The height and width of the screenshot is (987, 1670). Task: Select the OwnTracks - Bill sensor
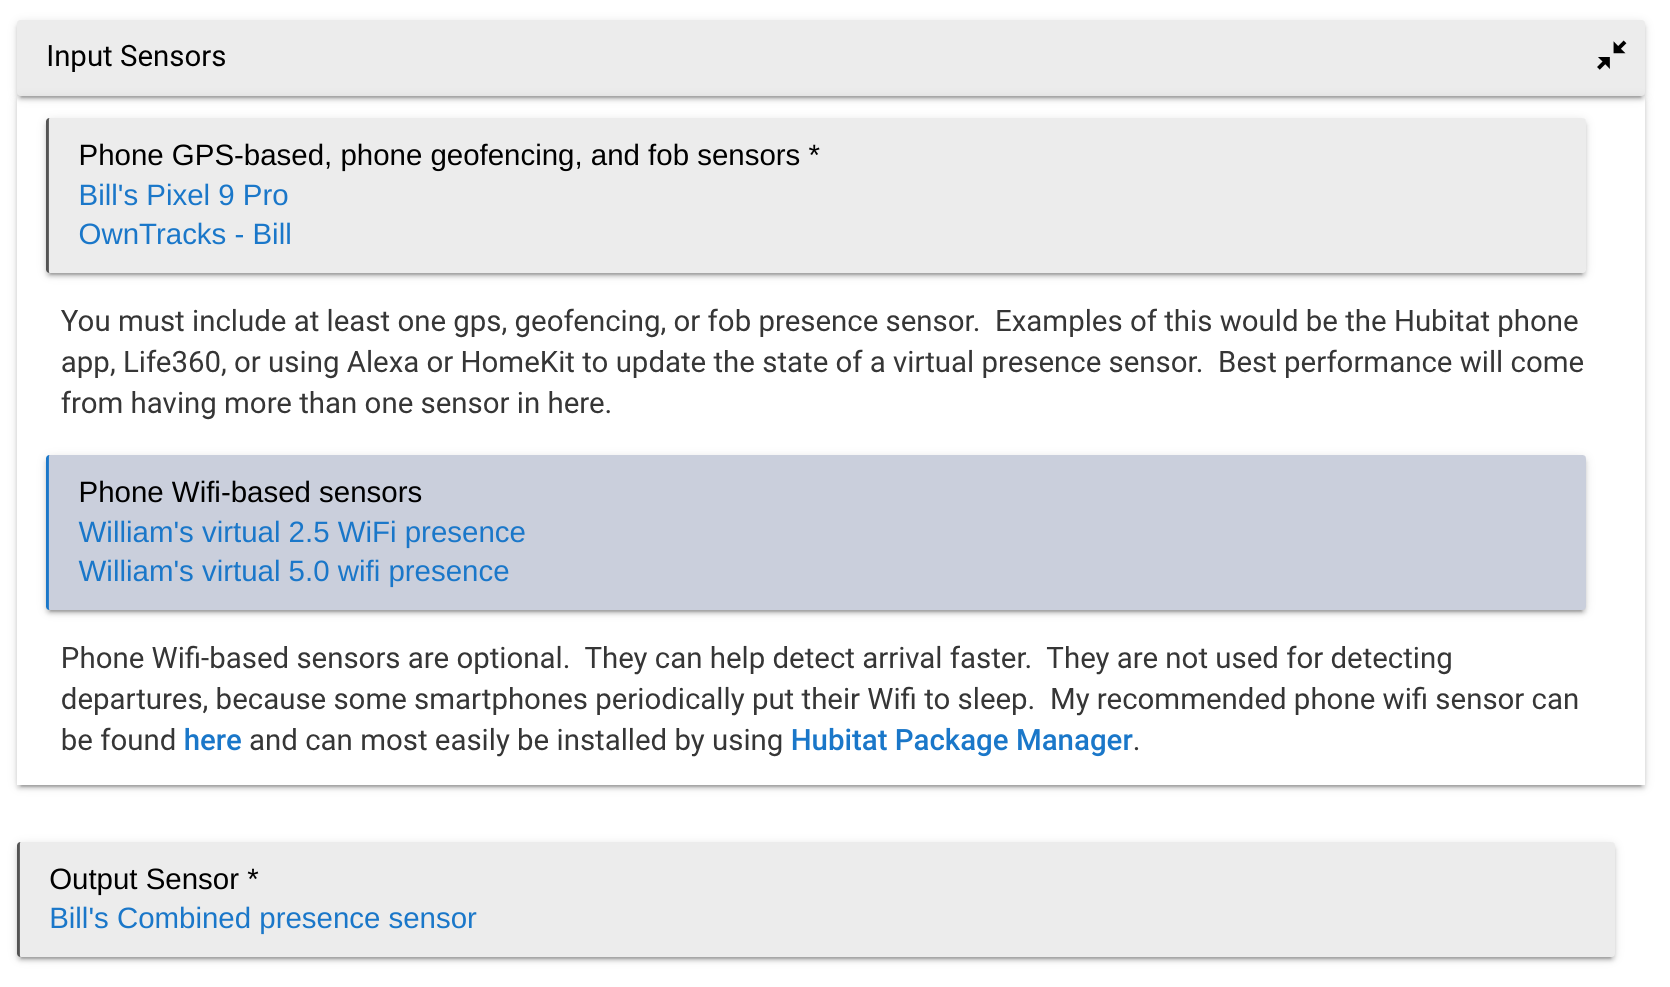pos(185,234)
